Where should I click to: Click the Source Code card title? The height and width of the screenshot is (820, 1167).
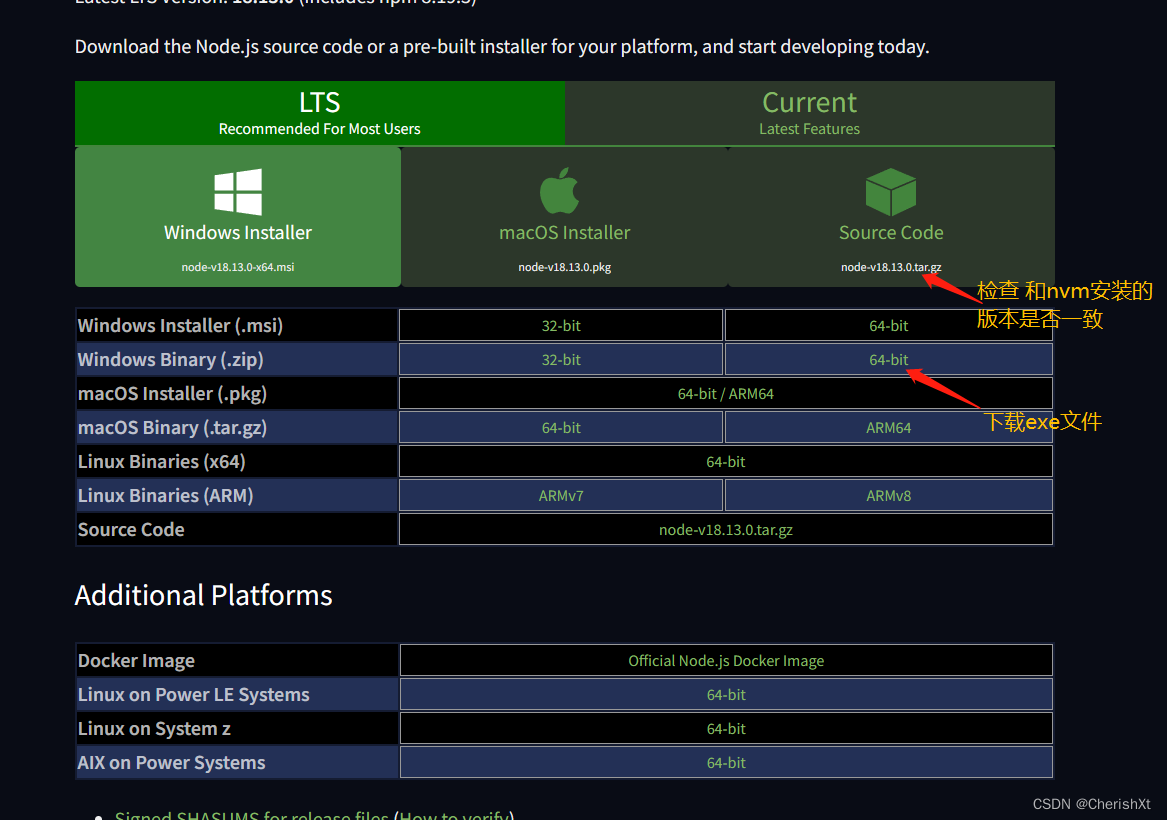[x=891, y=233]
